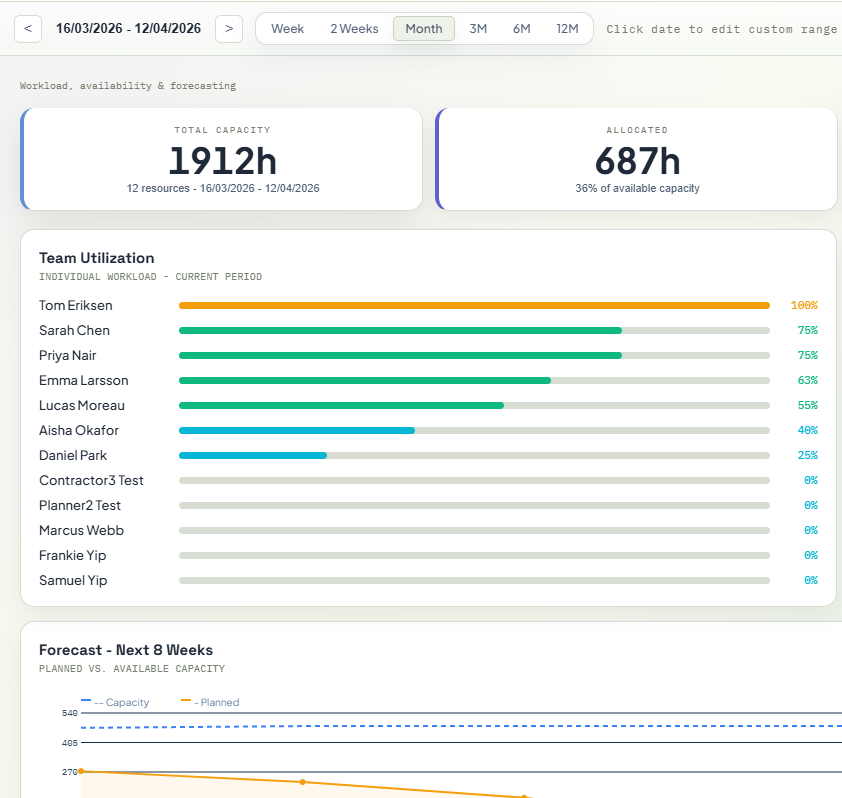
Task: Click the Forecast - Next 8 Weeks heading
Action: (x=128, y=650)
